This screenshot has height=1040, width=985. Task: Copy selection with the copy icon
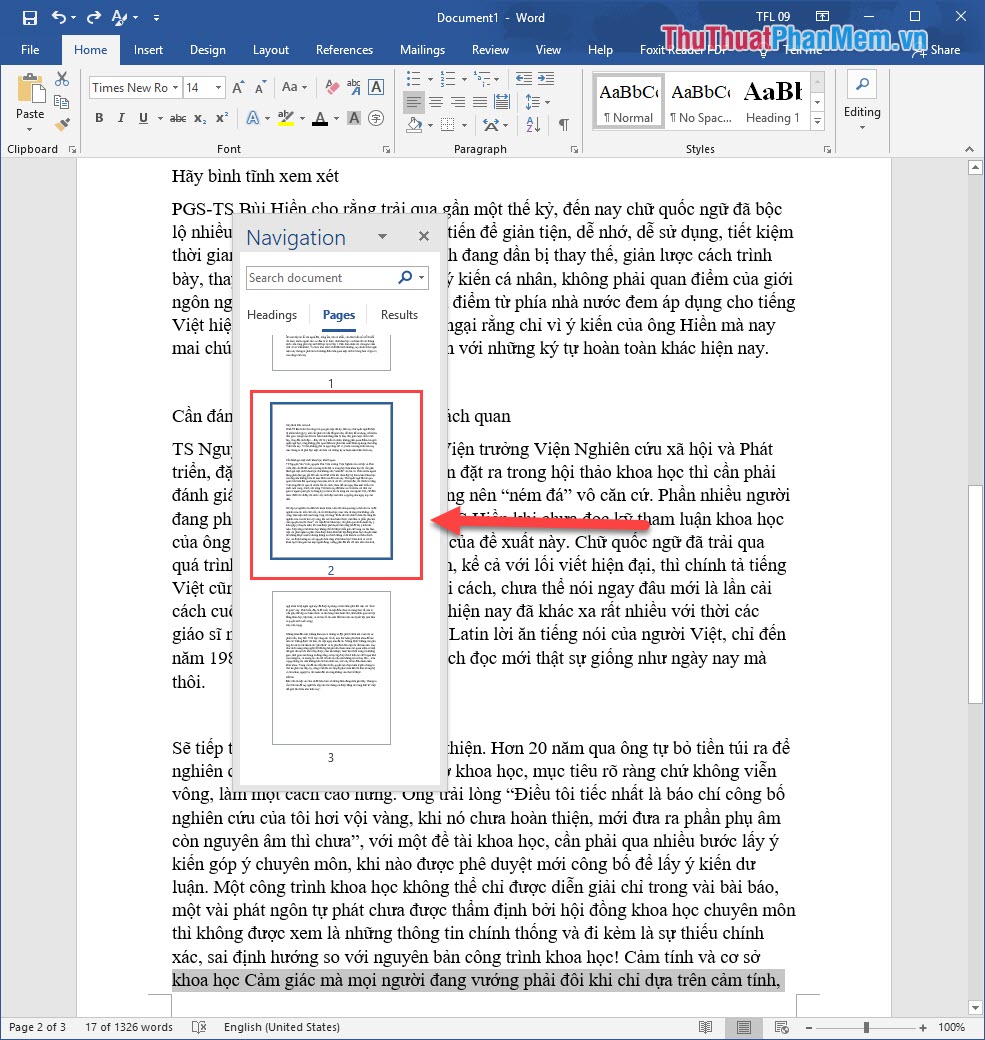[62, 101]
